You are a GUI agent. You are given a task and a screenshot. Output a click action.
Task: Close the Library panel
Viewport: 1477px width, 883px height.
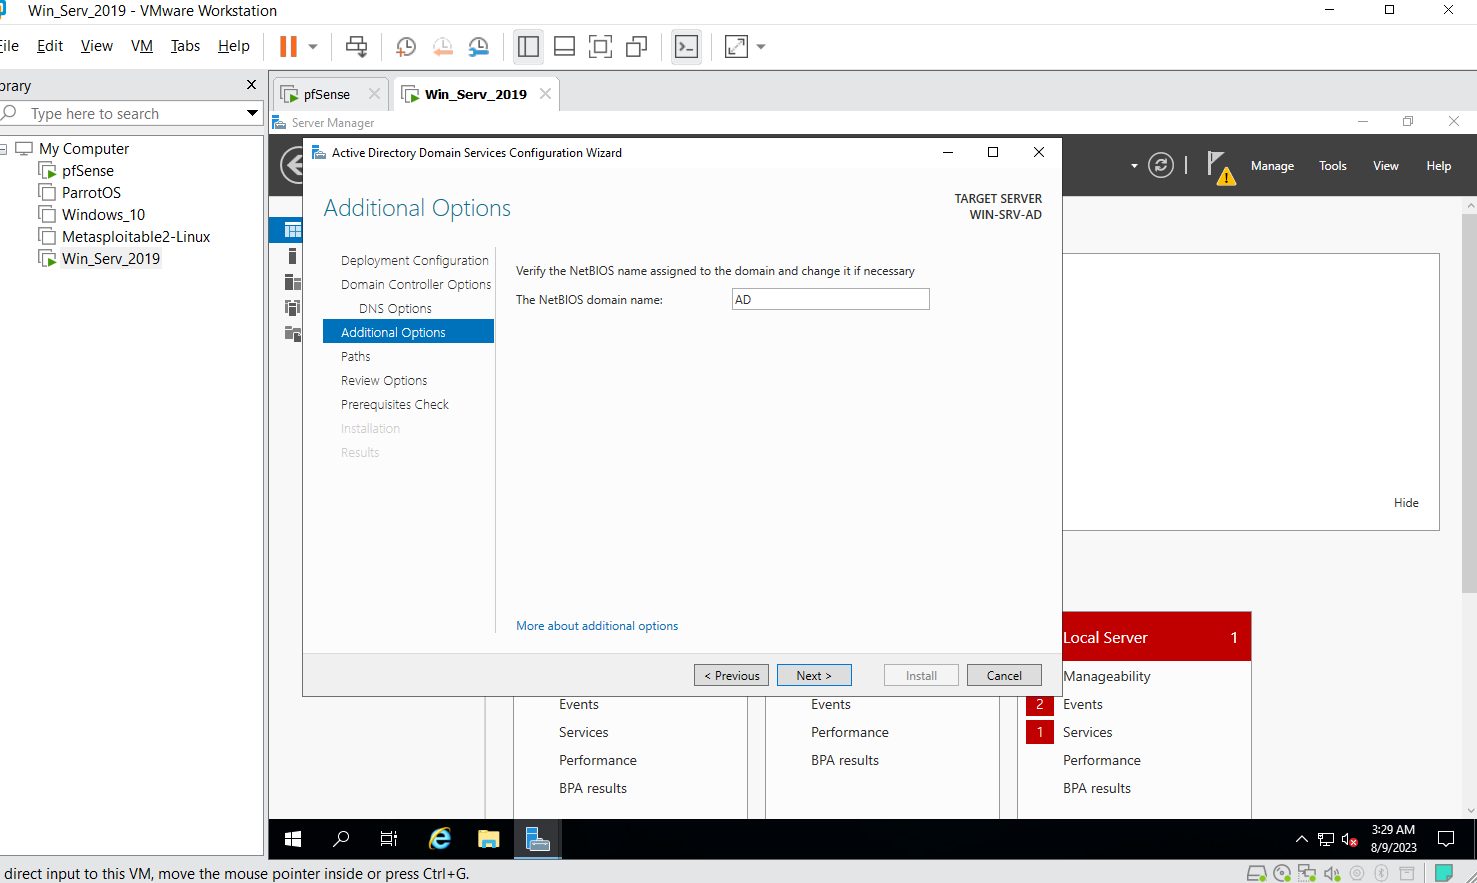[x=251, y=85]
